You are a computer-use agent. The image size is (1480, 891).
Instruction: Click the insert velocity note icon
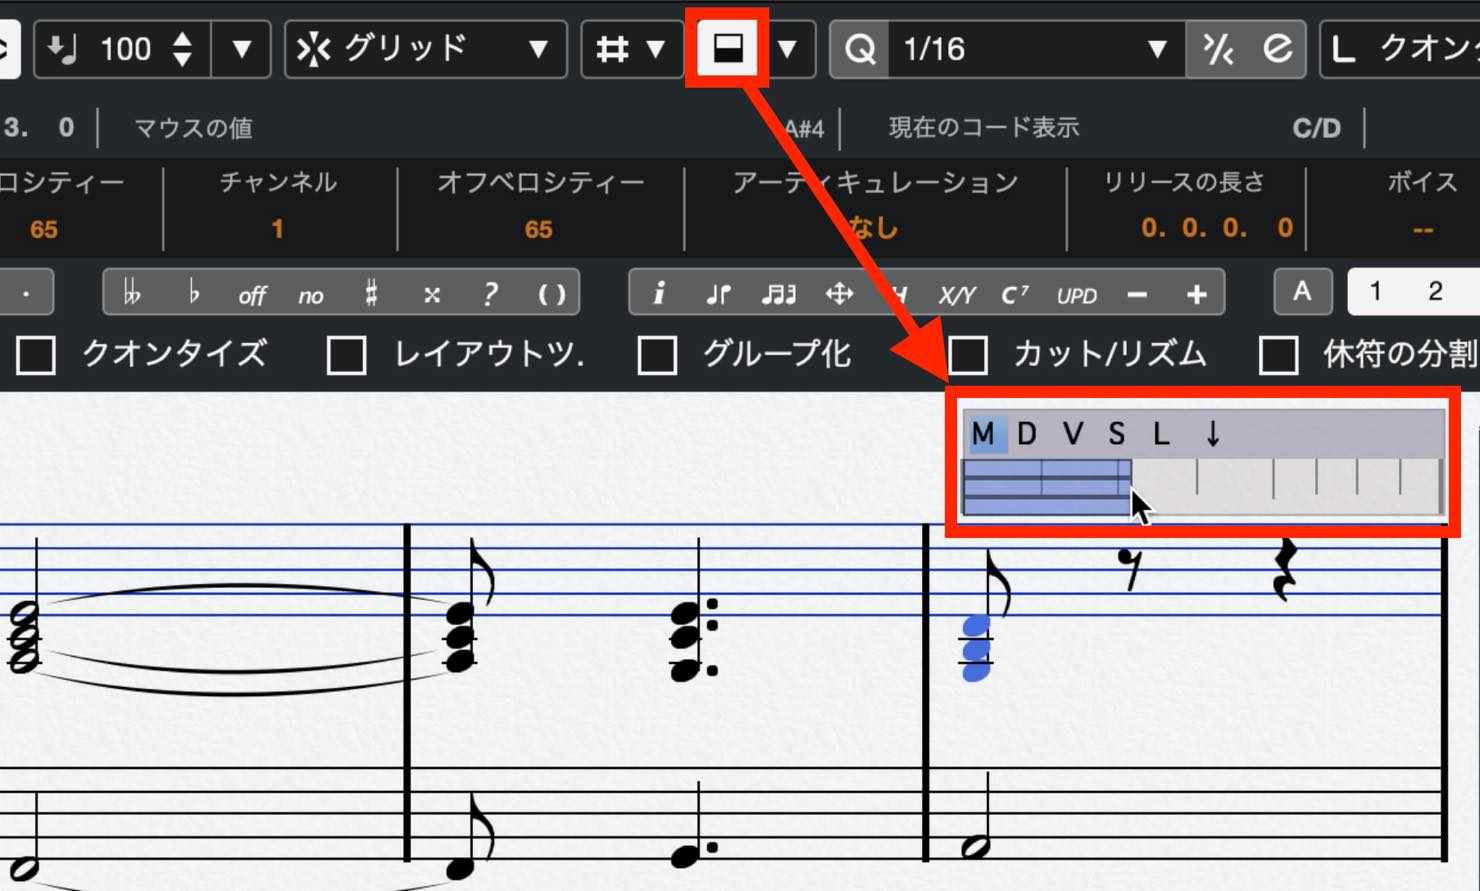(62, 48)
